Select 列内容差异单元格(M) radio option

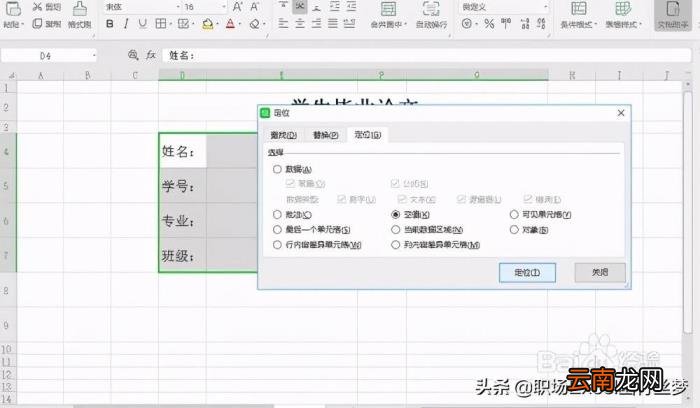[x=396, y=245]
